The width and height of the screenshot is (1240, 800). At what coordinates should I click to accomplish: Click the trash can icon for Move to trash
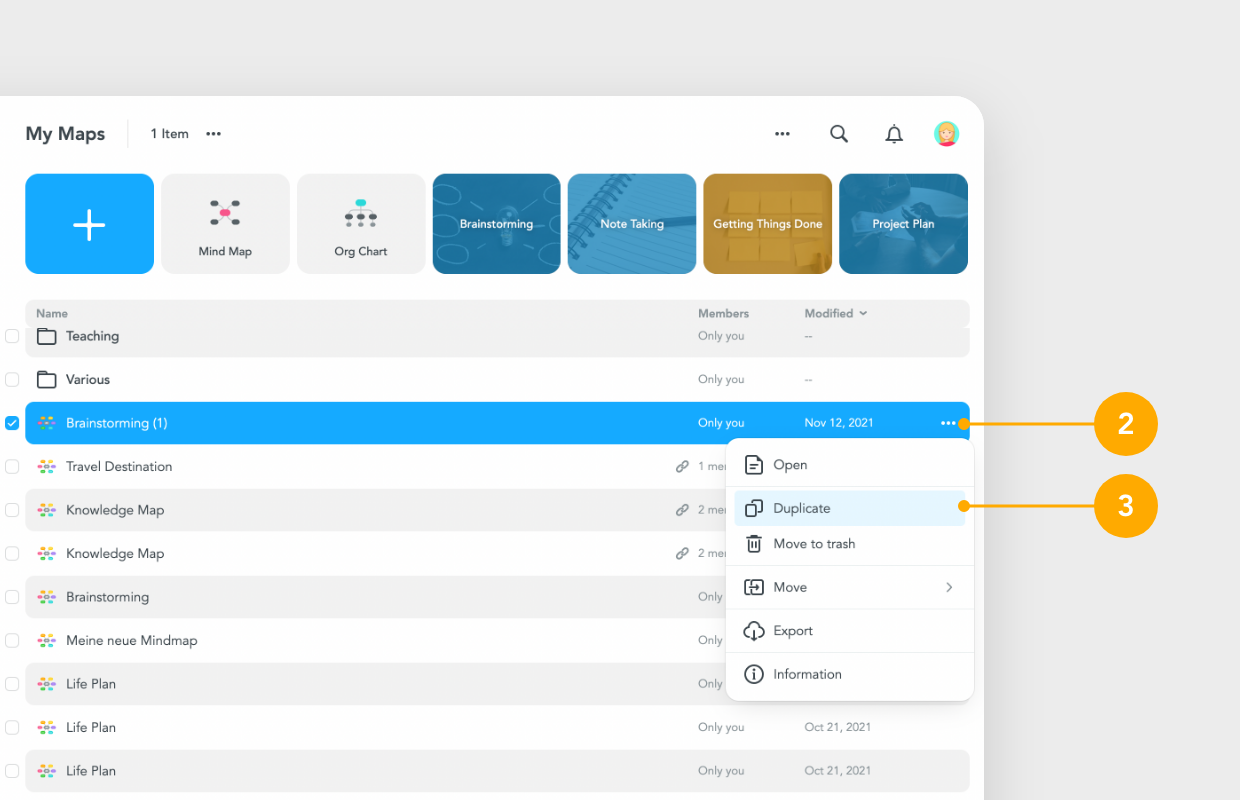[x=754, y=544]
